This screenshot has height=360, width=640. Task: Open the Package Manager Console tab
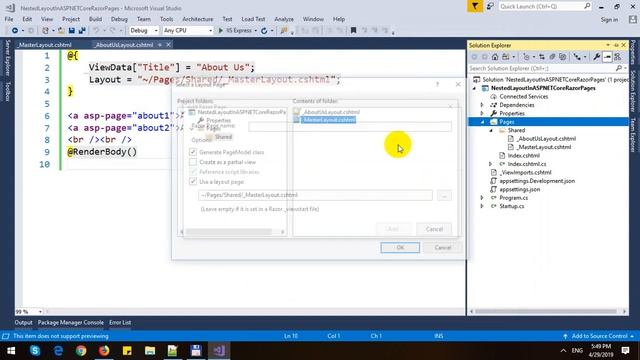pyautogui.click(x=71, y=322)
